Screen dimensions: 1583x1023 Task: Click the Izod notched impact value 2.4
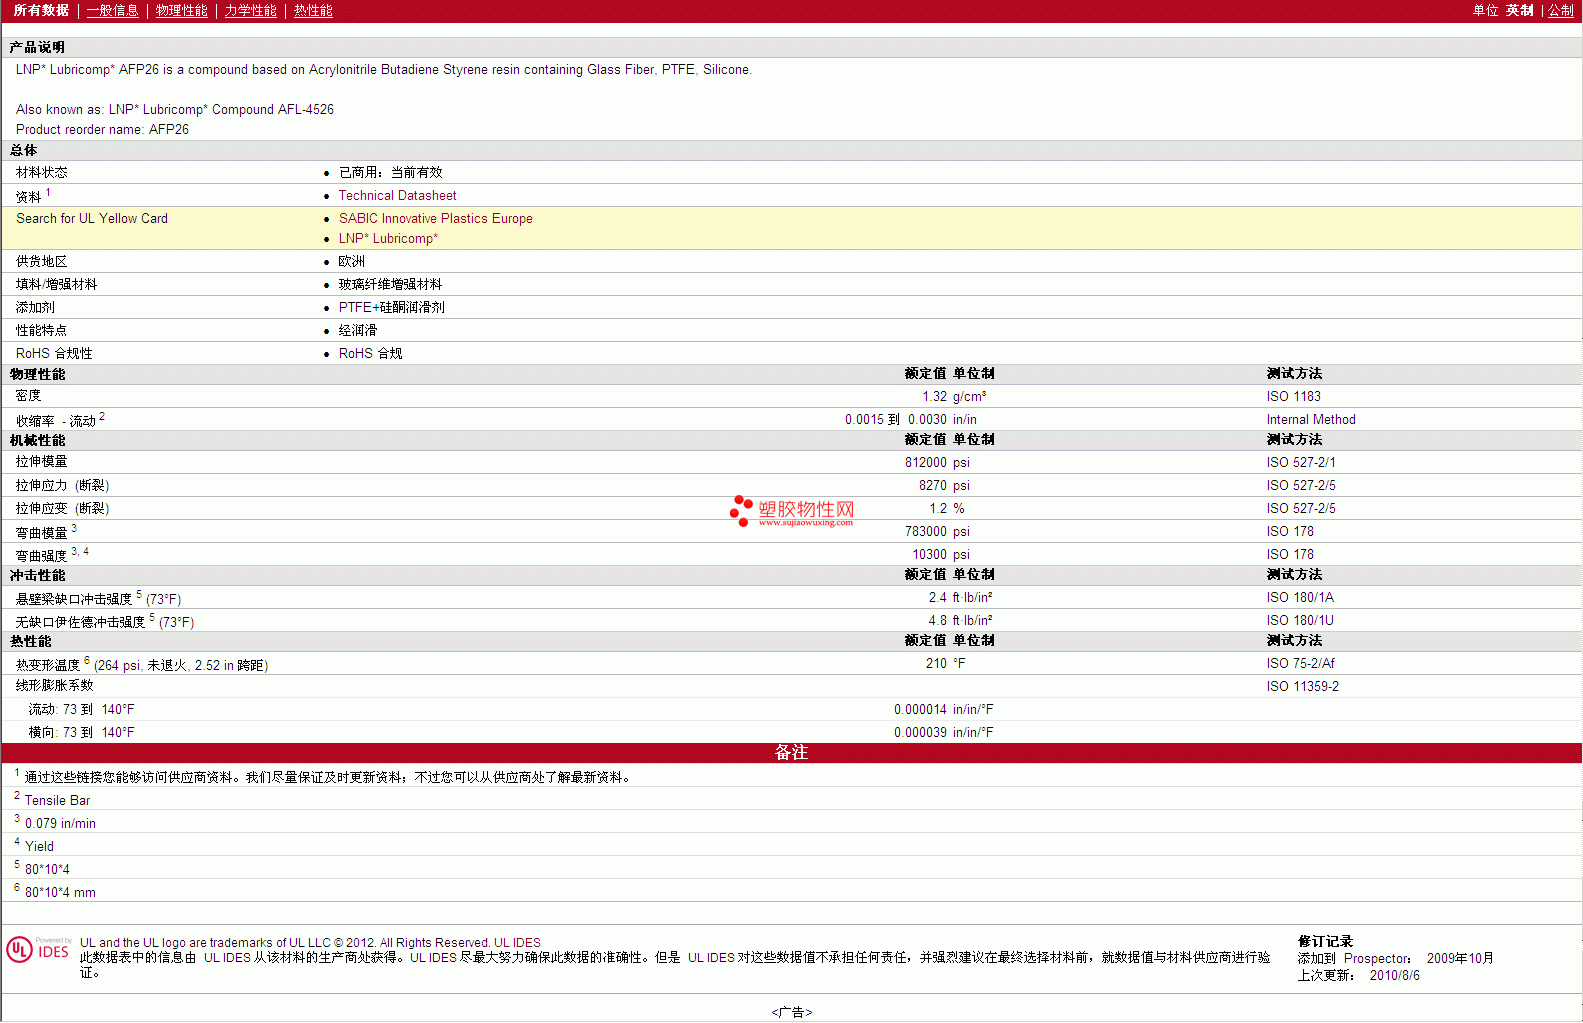(937, 598)
